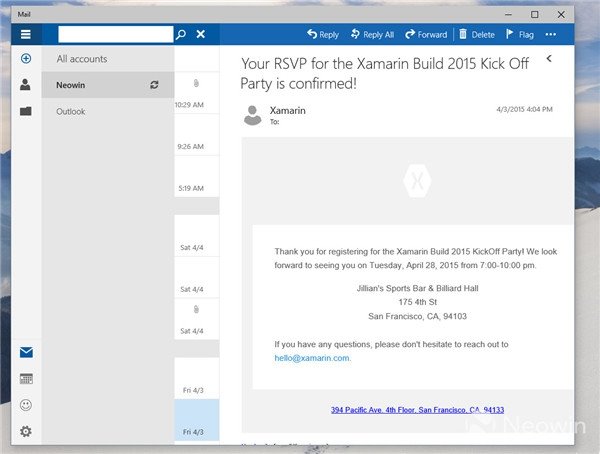This screenshot has width=600, height=454.
Task: Delete the email
Action: pyautogui.click(x=477, y=34)
